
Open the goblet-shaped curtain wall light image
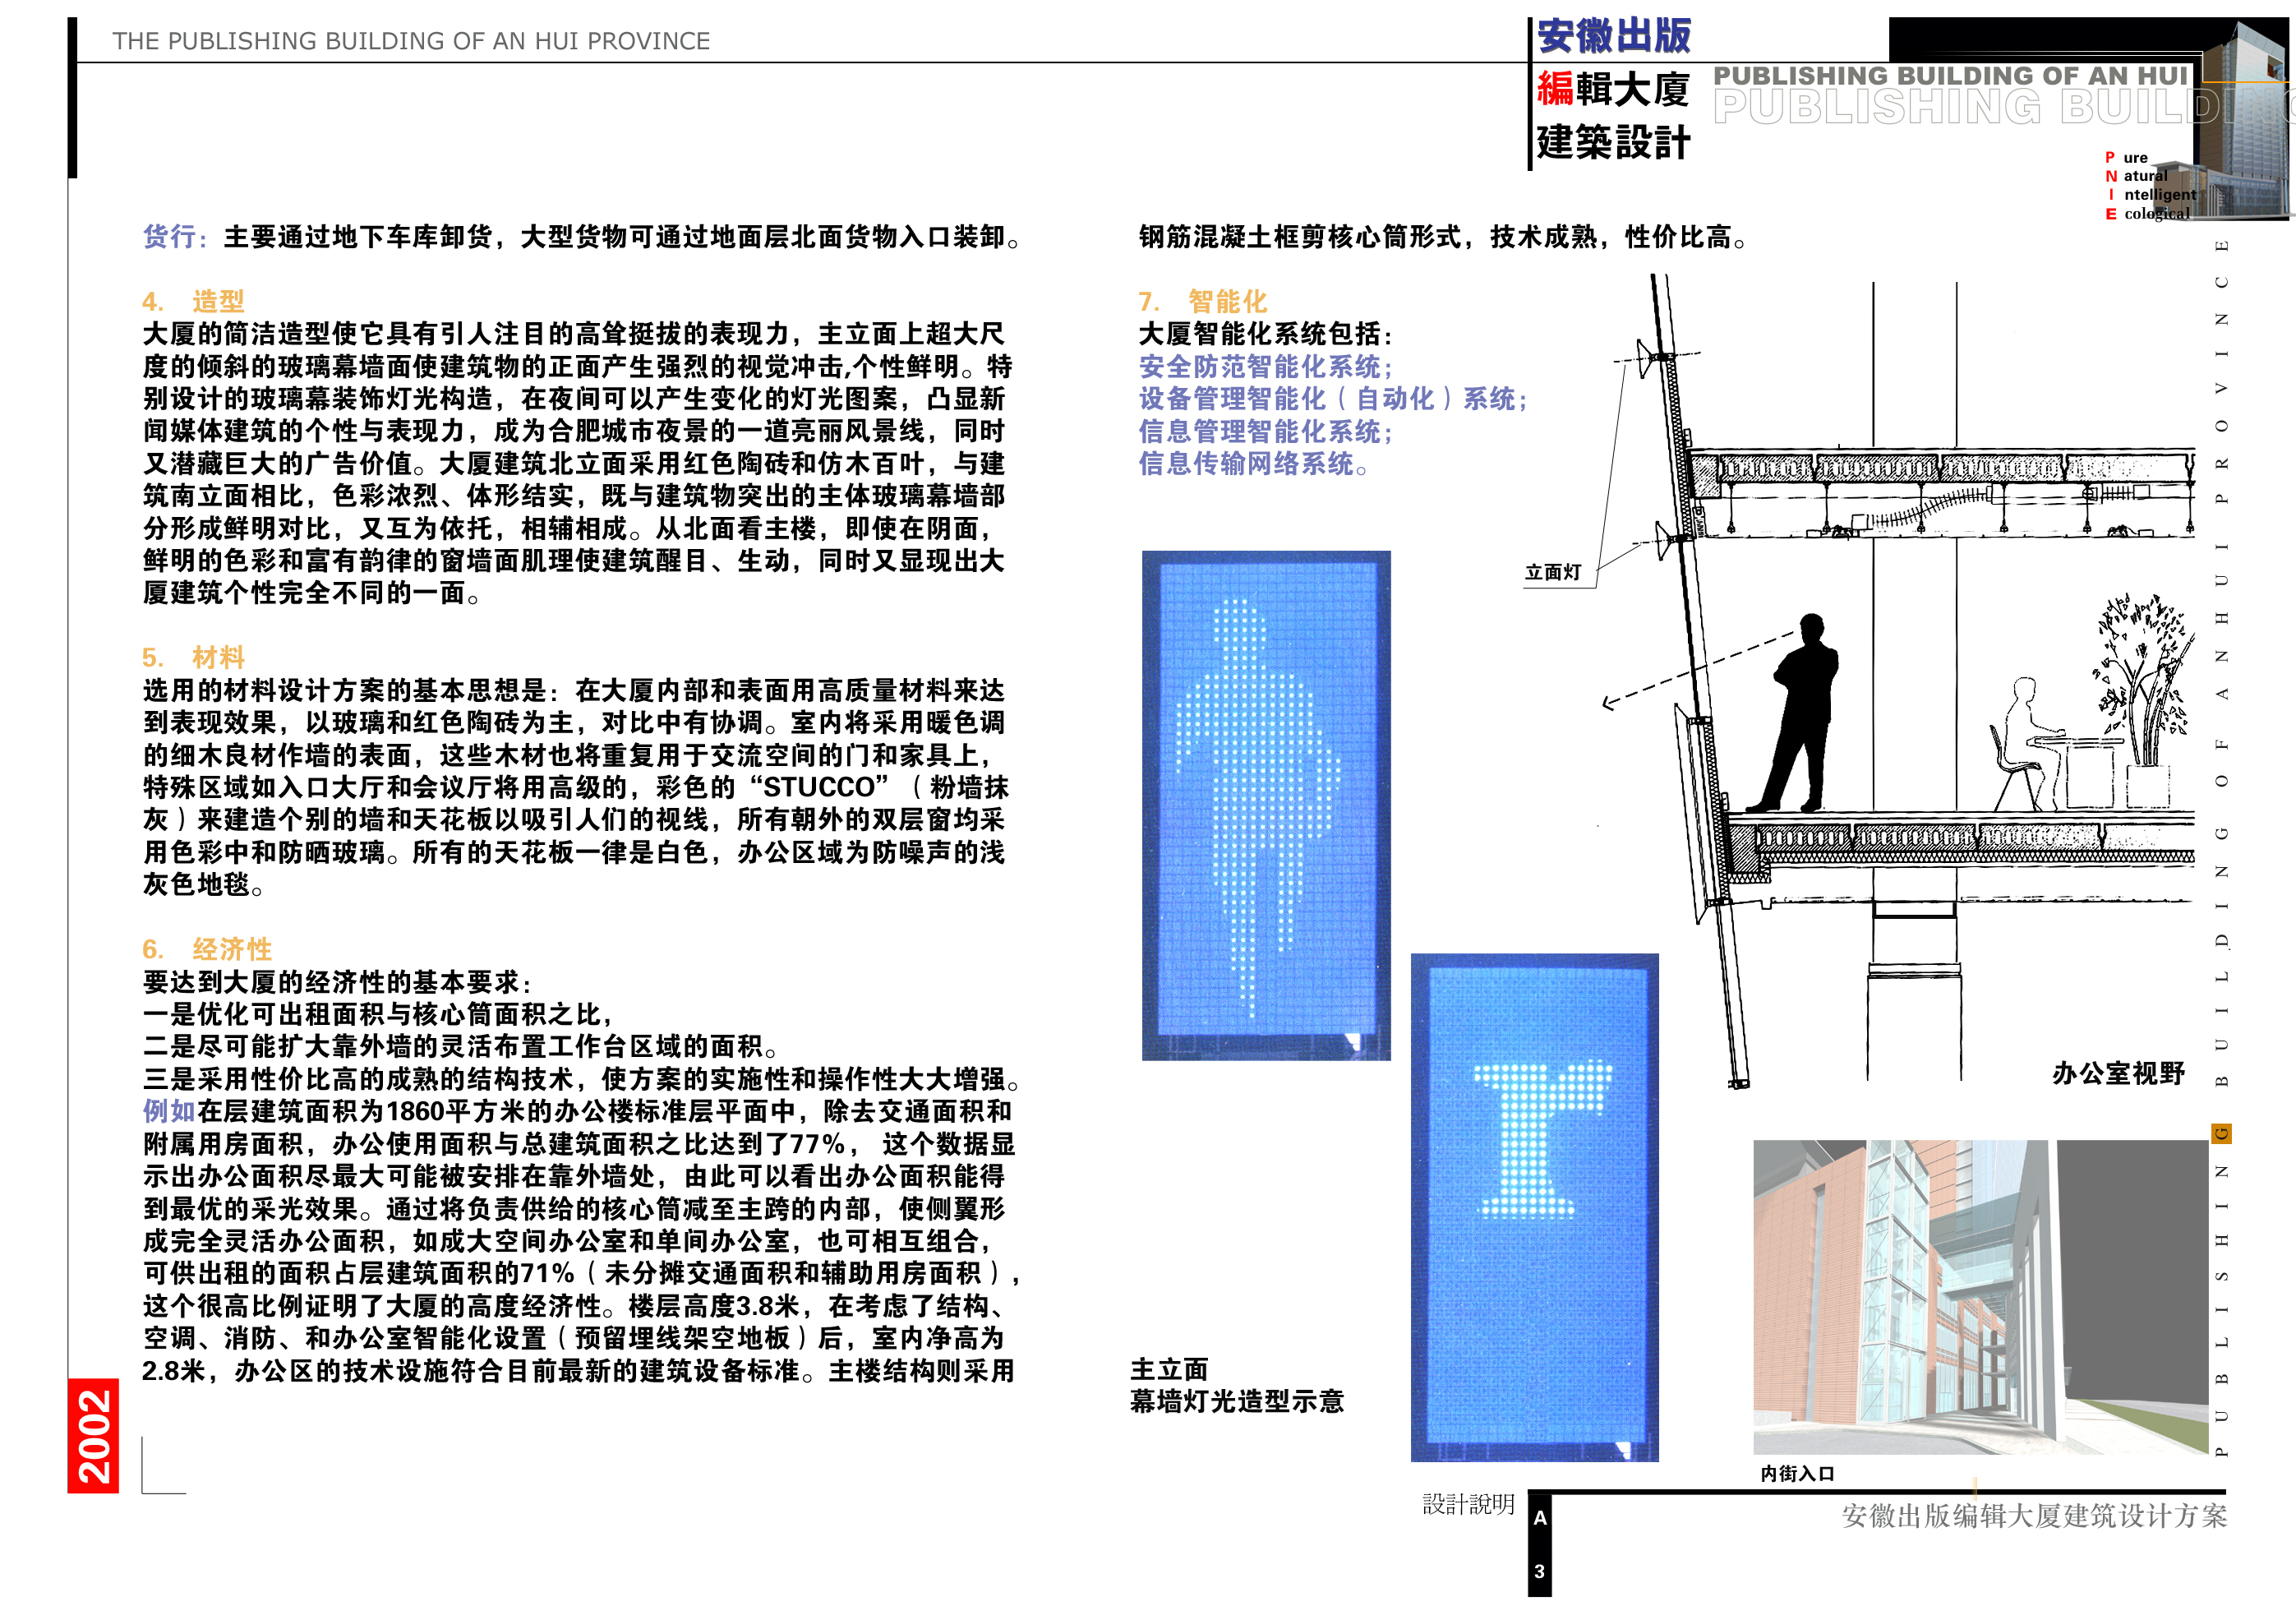point(1534,1207)
